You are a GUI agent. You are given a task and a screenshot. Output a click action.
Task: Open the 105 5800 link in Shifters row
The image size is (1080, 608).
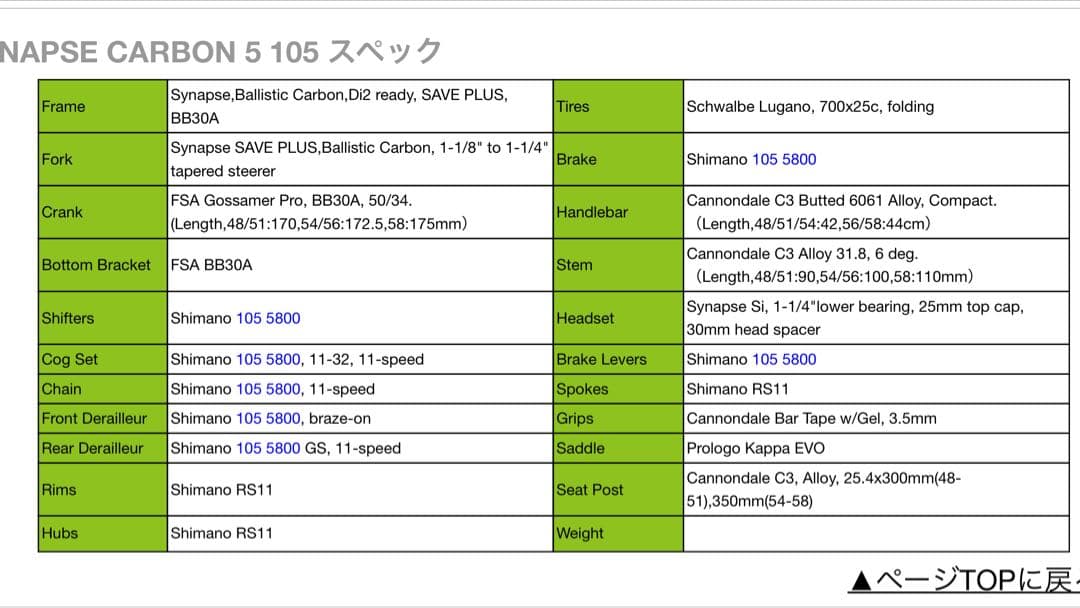click(x=268, y=318)
